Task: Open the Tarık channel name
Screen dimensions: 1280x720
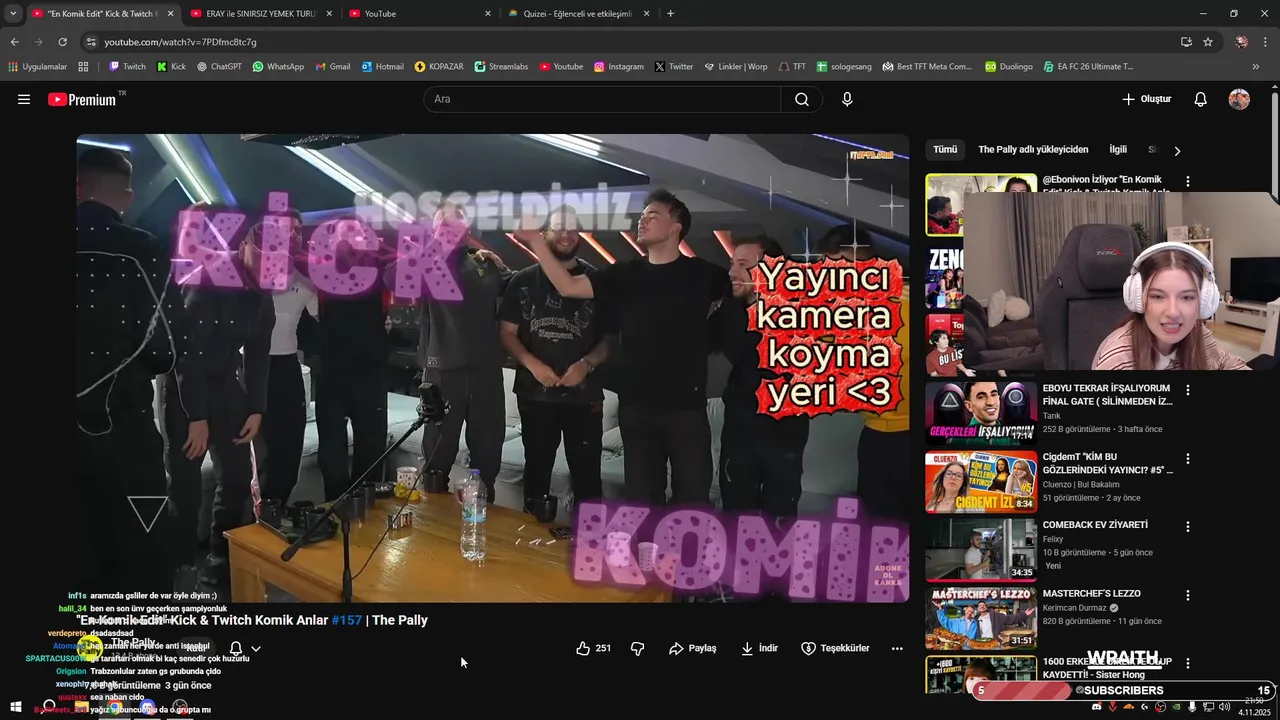Action: (1051, 416)
